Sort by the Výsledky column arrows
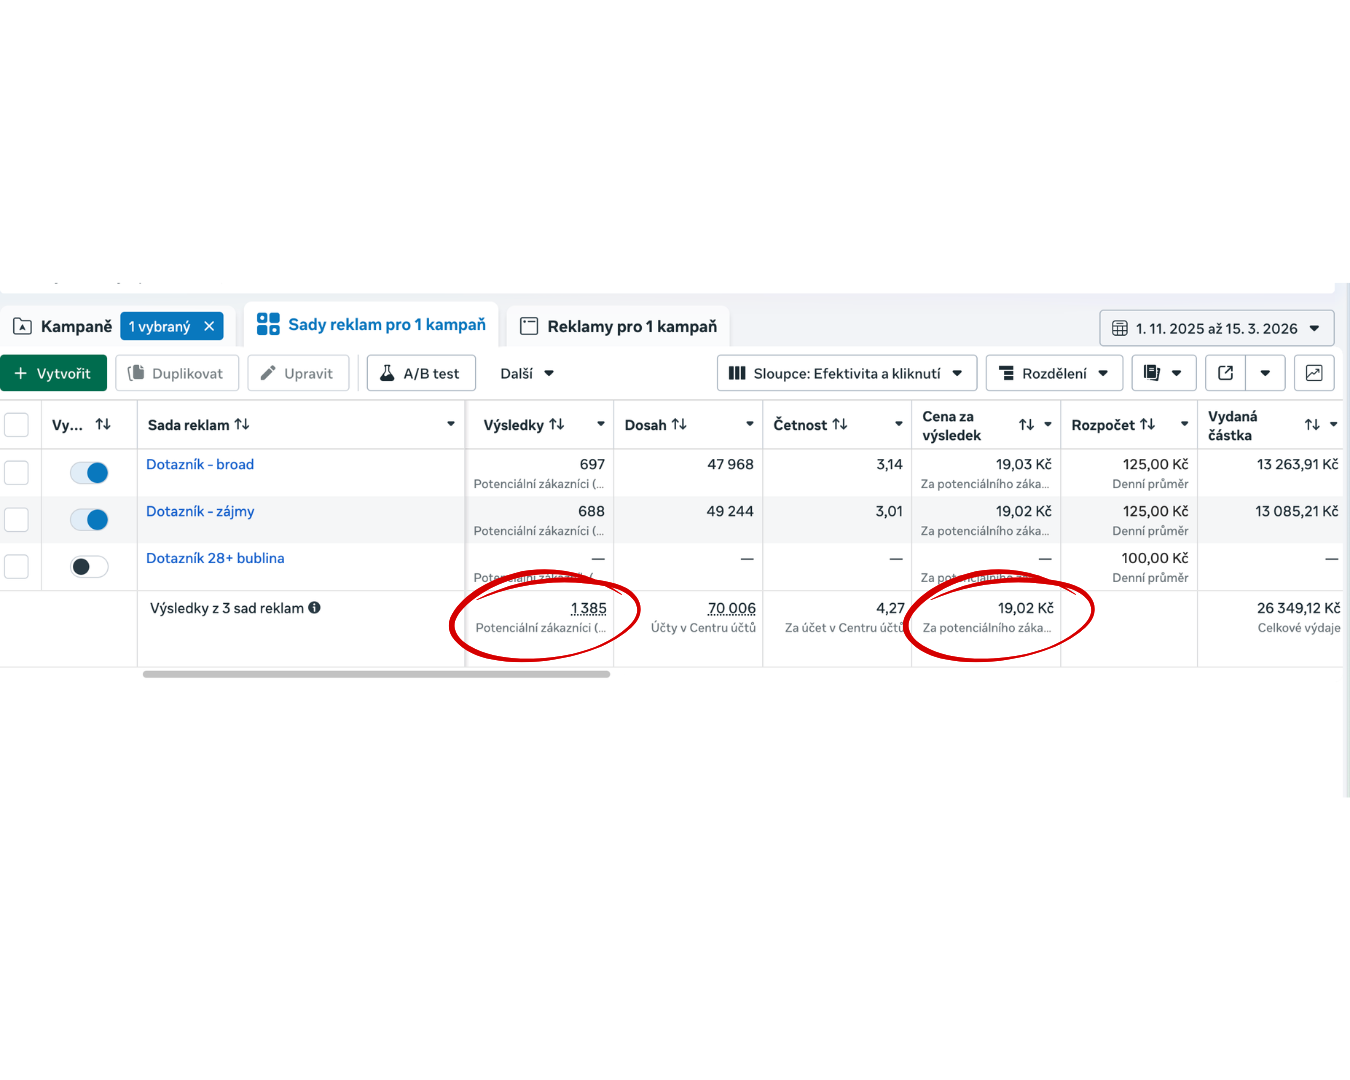Image resolution: width=1350 pixels, height=1080 pixels. coord(557,425)
